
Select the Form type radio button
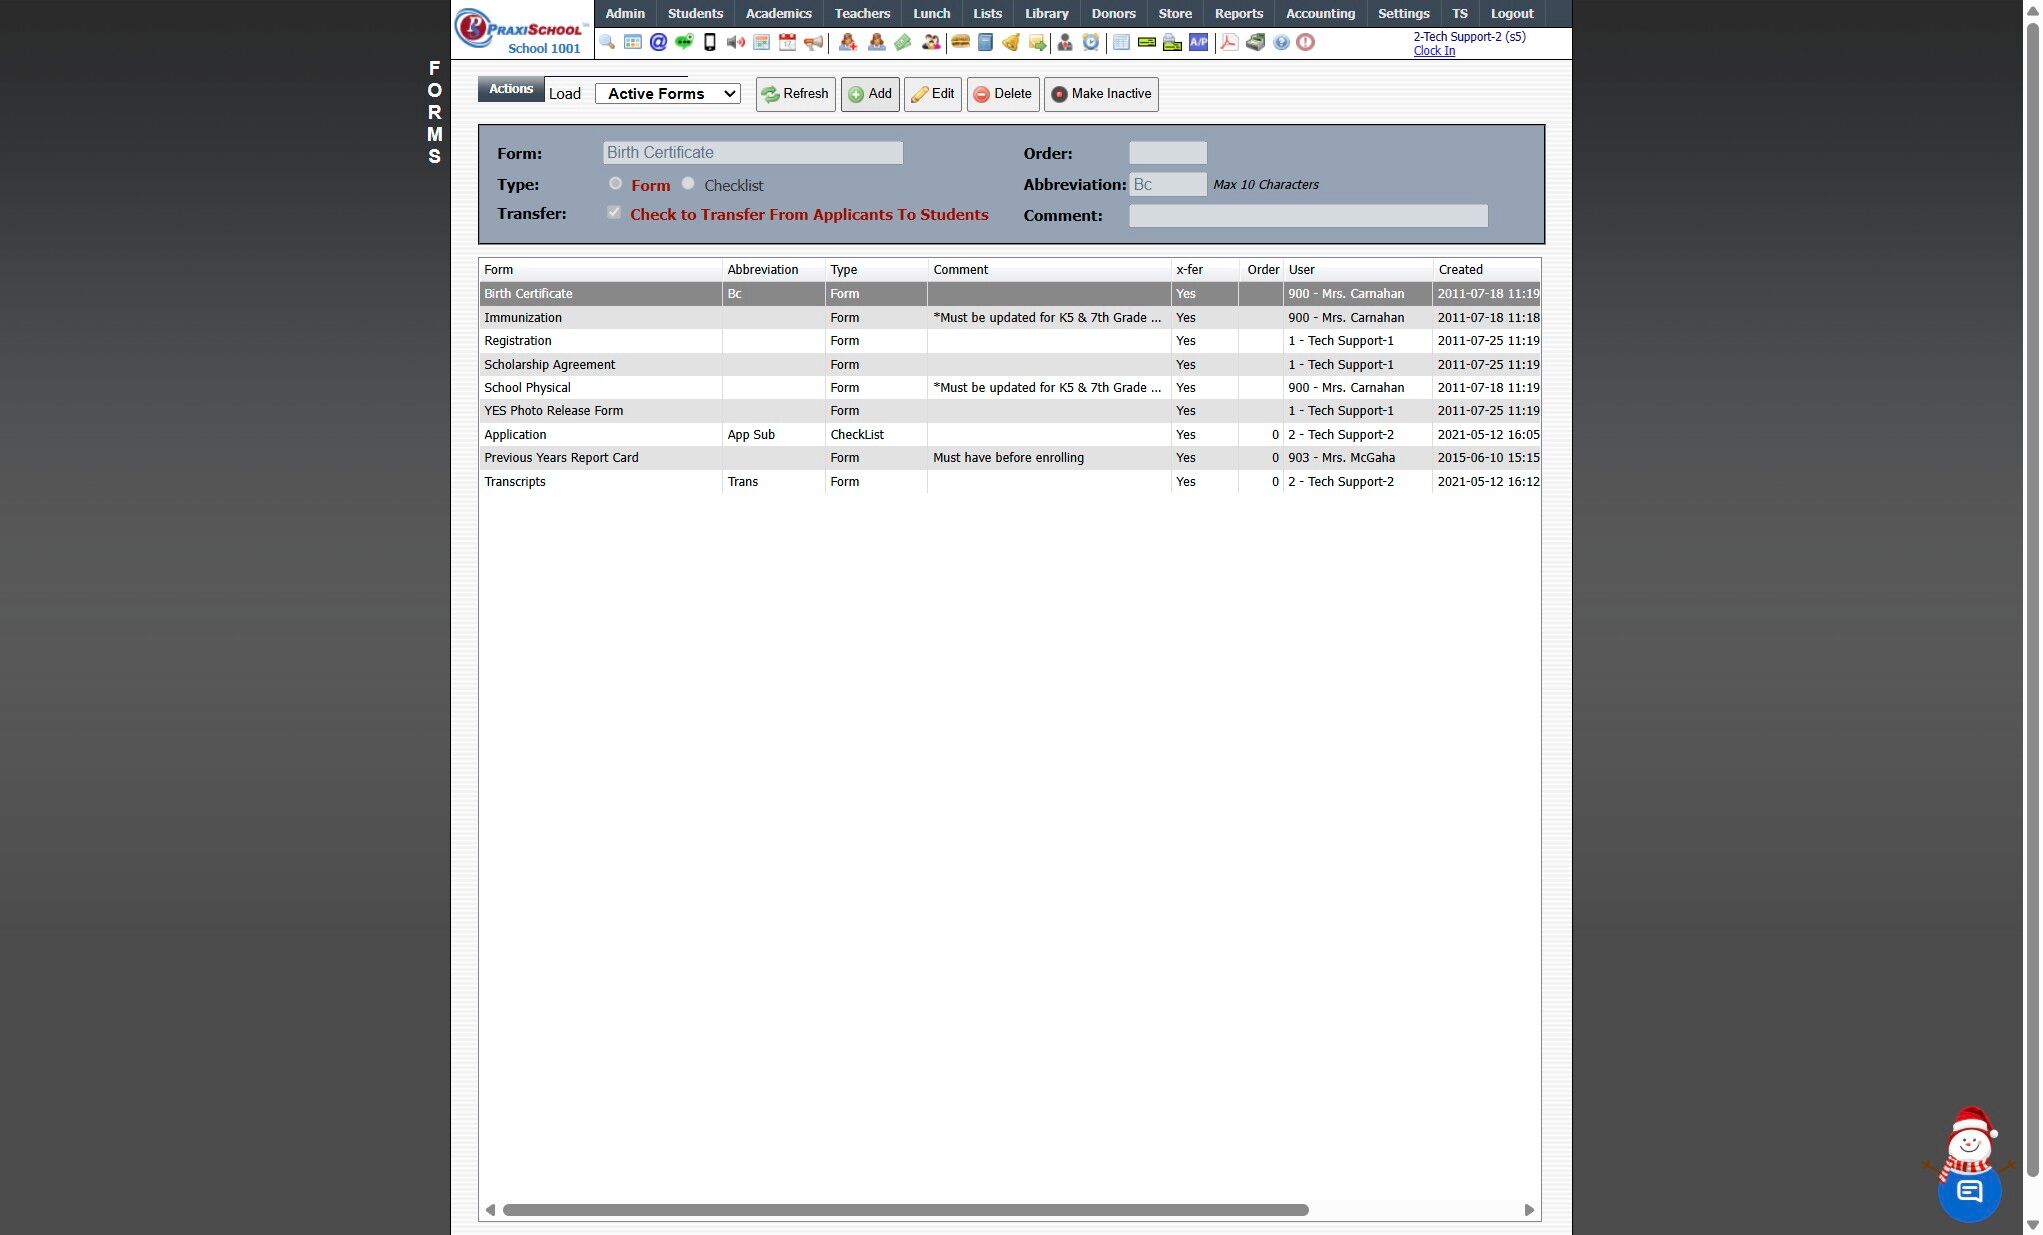coord(616,184)
